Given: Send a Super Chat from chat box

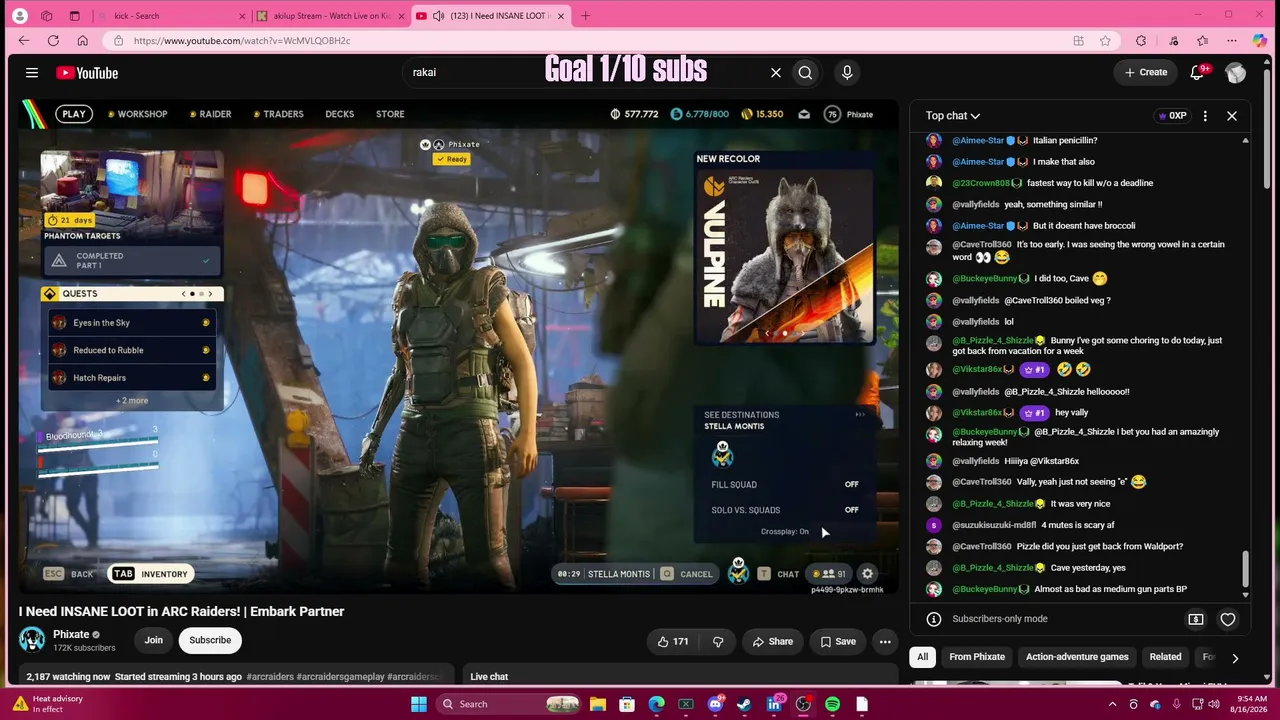Looking at the screenshot, I should click(1195, 619).
